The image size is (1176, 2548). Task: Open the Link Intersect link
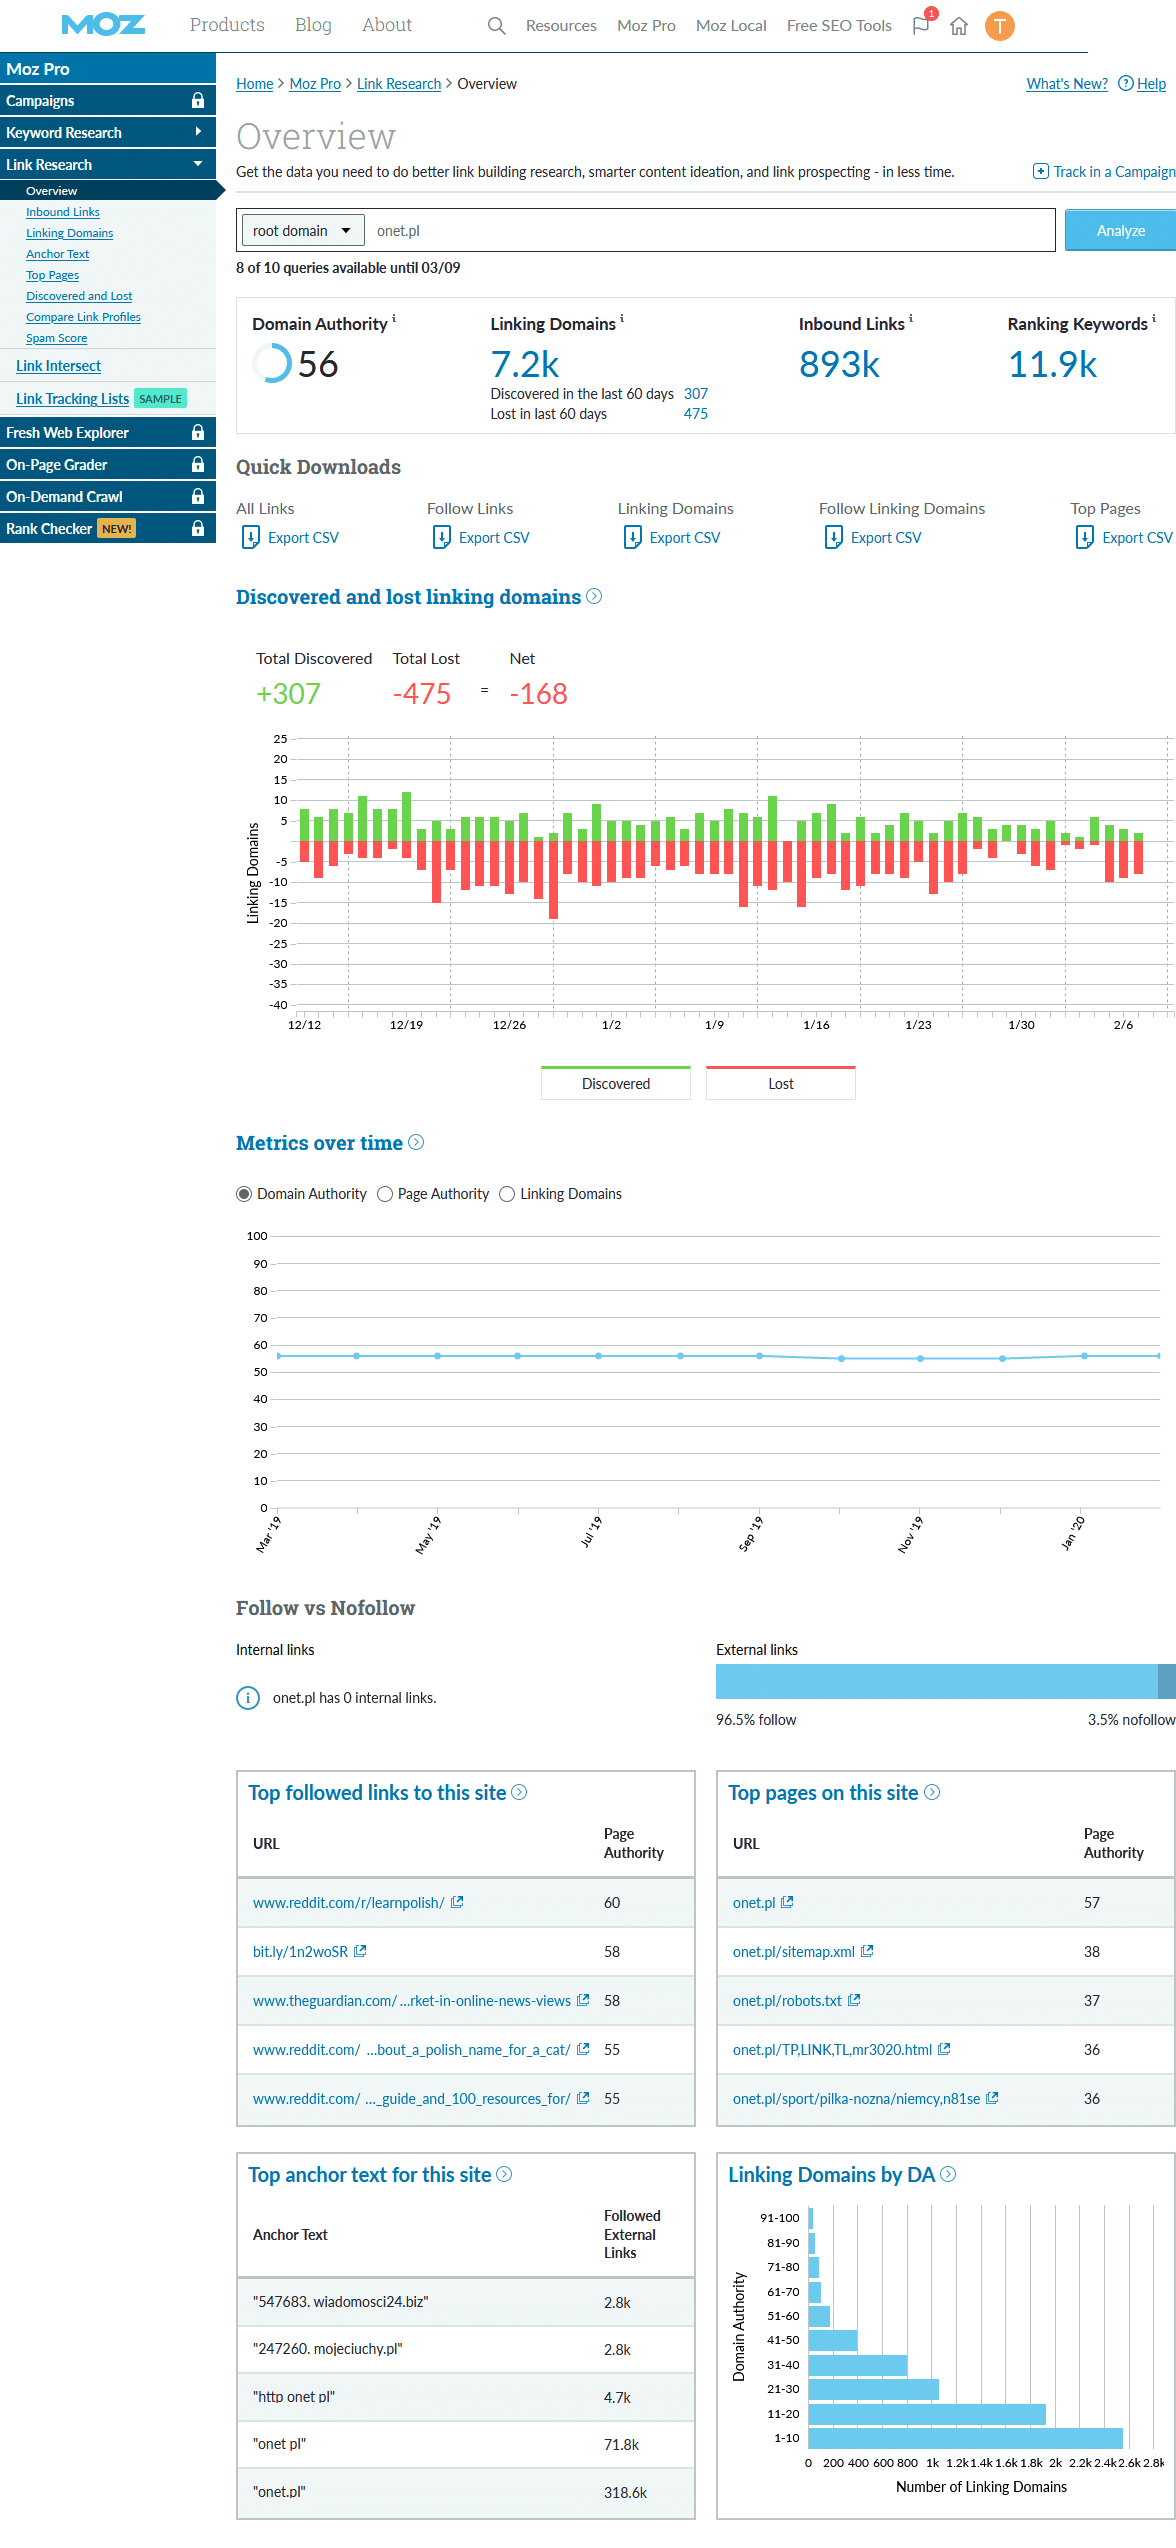tap(58, 366)
